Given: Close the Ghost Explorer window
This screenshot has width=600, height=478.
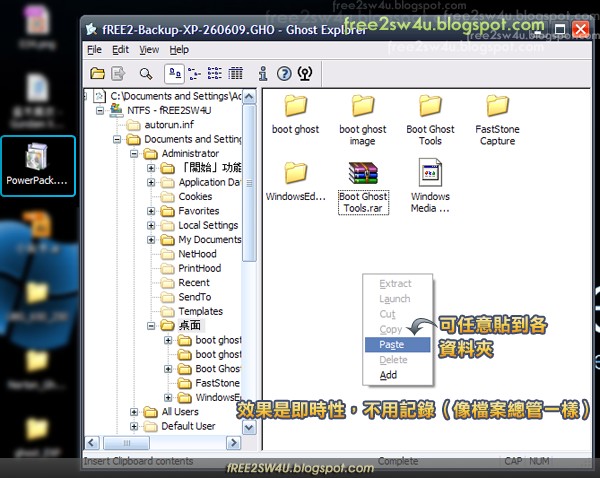Looking at the screenshot, I should (x=580, y=29).
